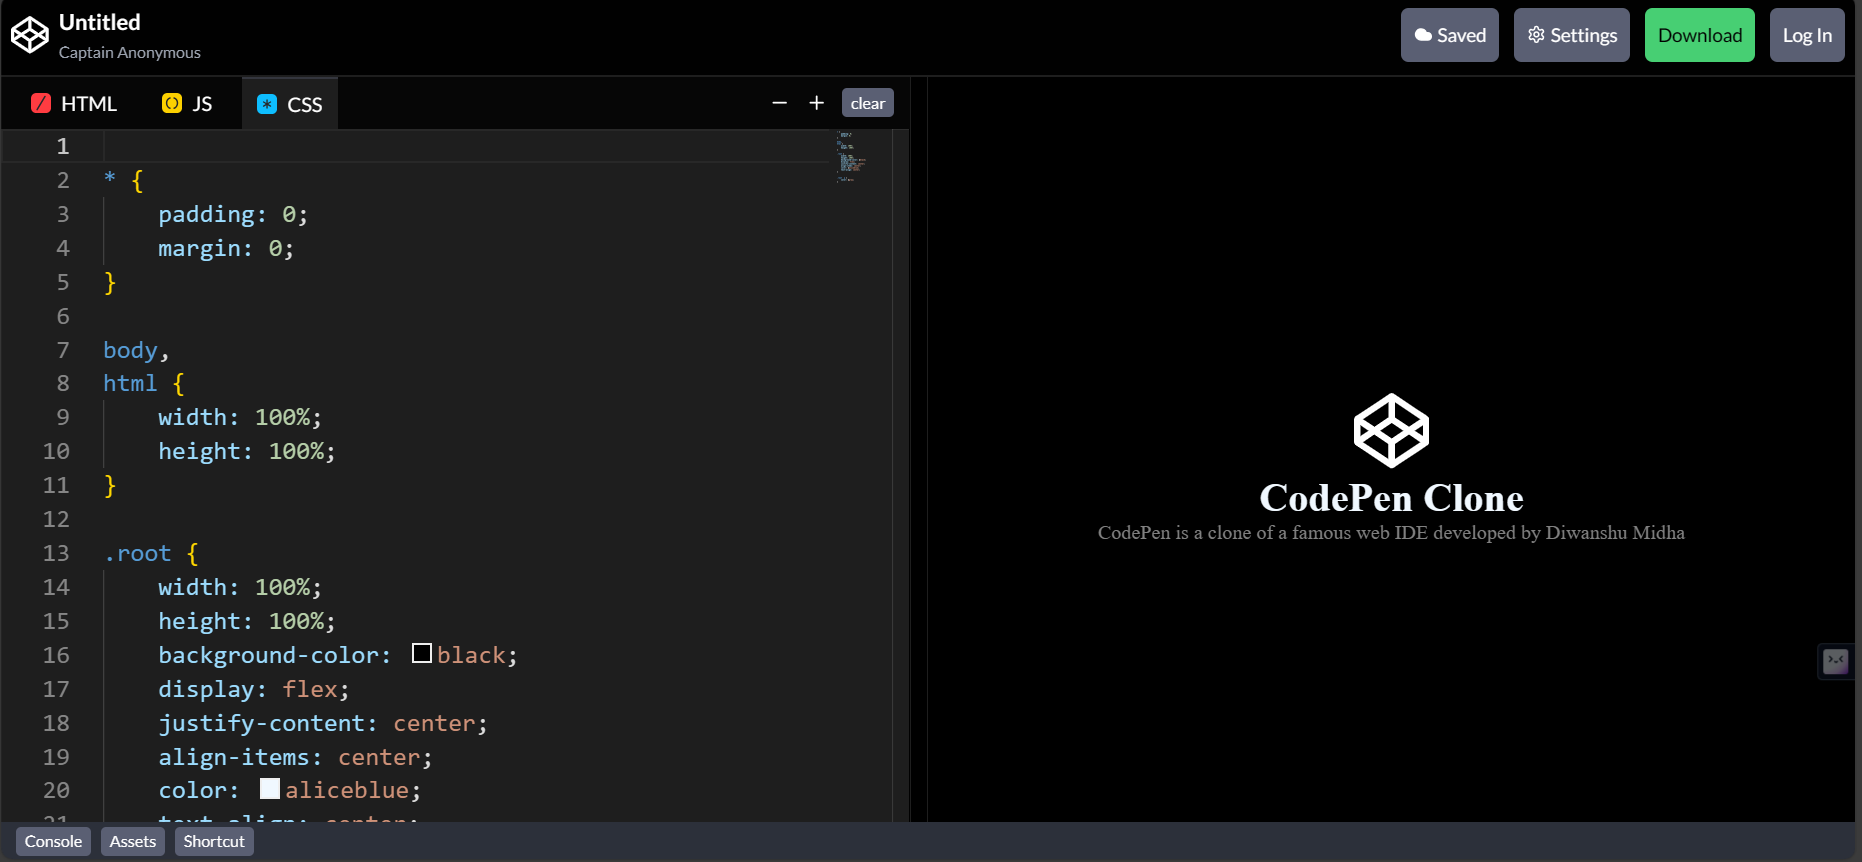Switch to the HTML tab

click(75, 104)
